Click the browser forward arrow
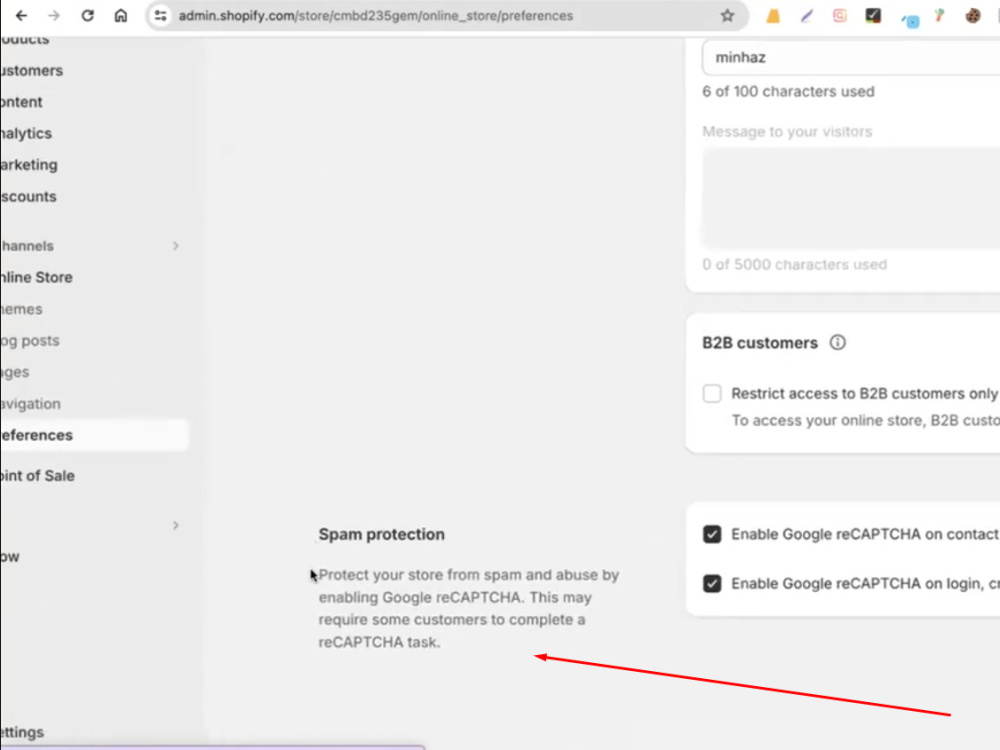The height and width of the screenshot is (750, 1000). coord(54,15)
